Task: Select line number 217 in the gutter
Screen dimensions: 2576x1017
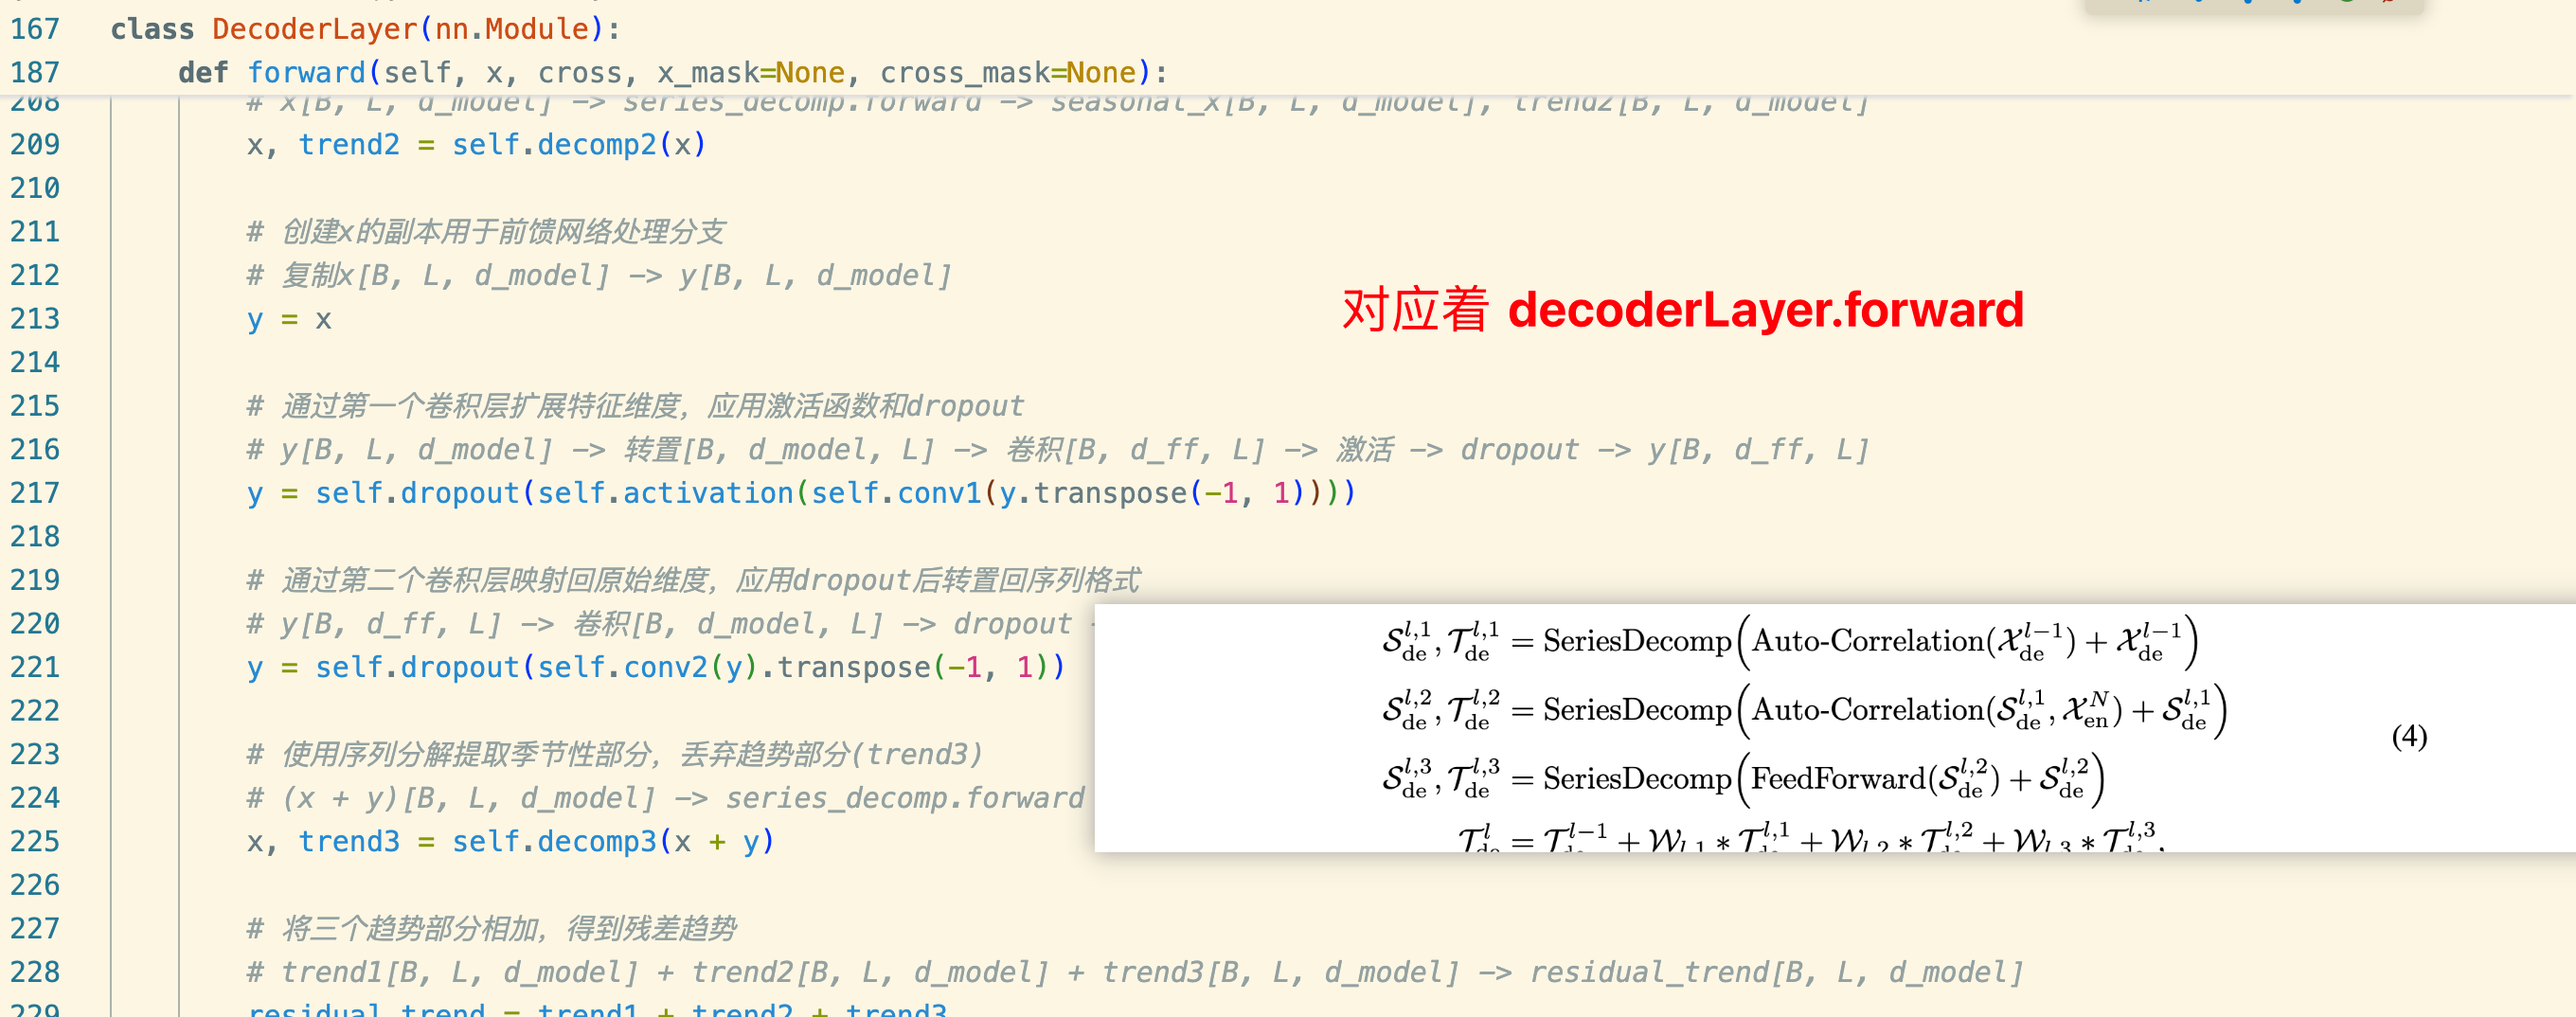Action: pos(35,493)
